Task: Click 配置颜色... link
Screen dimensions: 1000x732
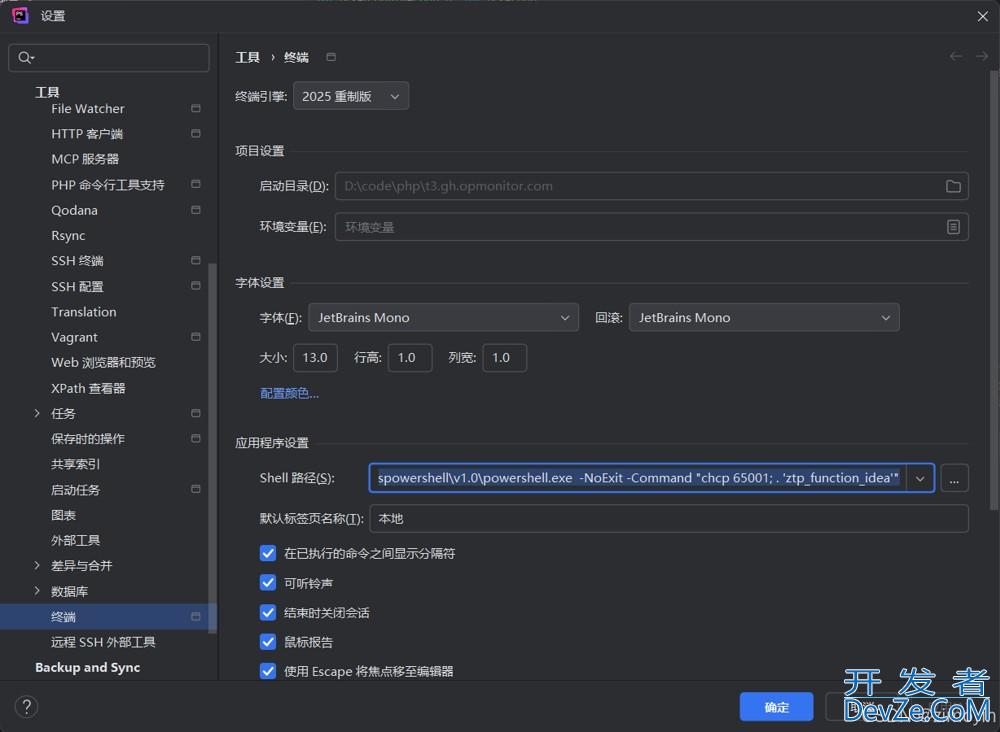Action: pos(289,393)
